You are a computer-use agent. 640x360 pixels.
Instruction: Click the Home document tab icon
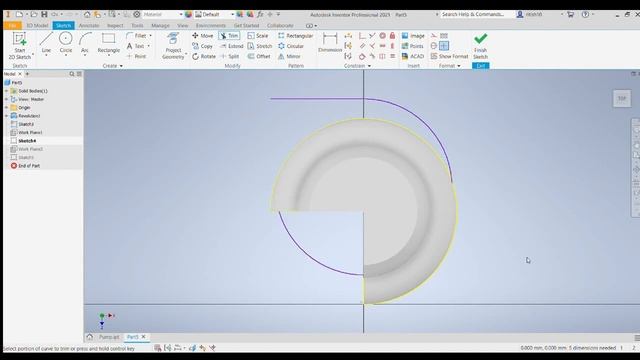point(90,337)
